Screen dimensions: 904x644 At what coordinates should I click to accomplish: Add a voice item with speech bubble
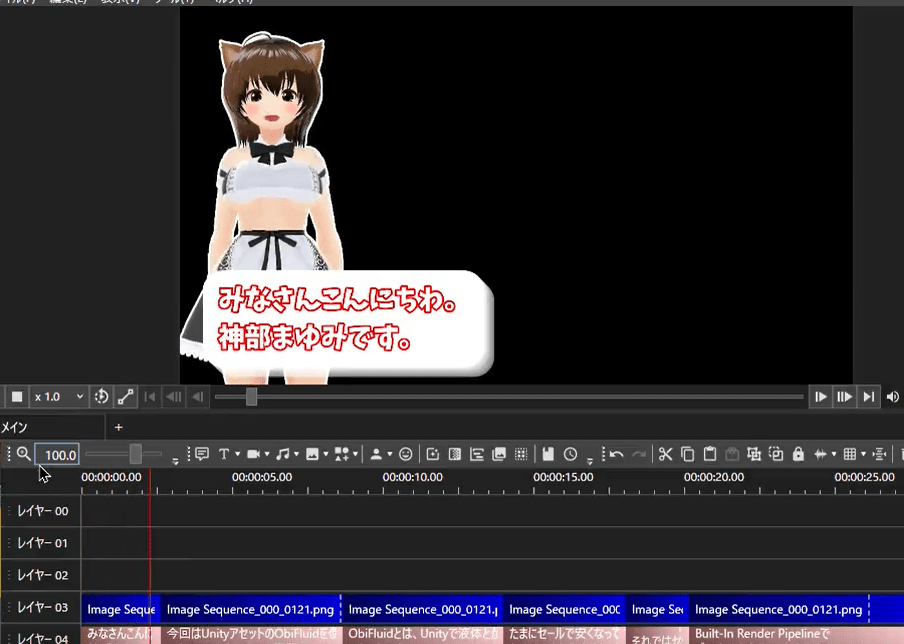coord(202,454)
